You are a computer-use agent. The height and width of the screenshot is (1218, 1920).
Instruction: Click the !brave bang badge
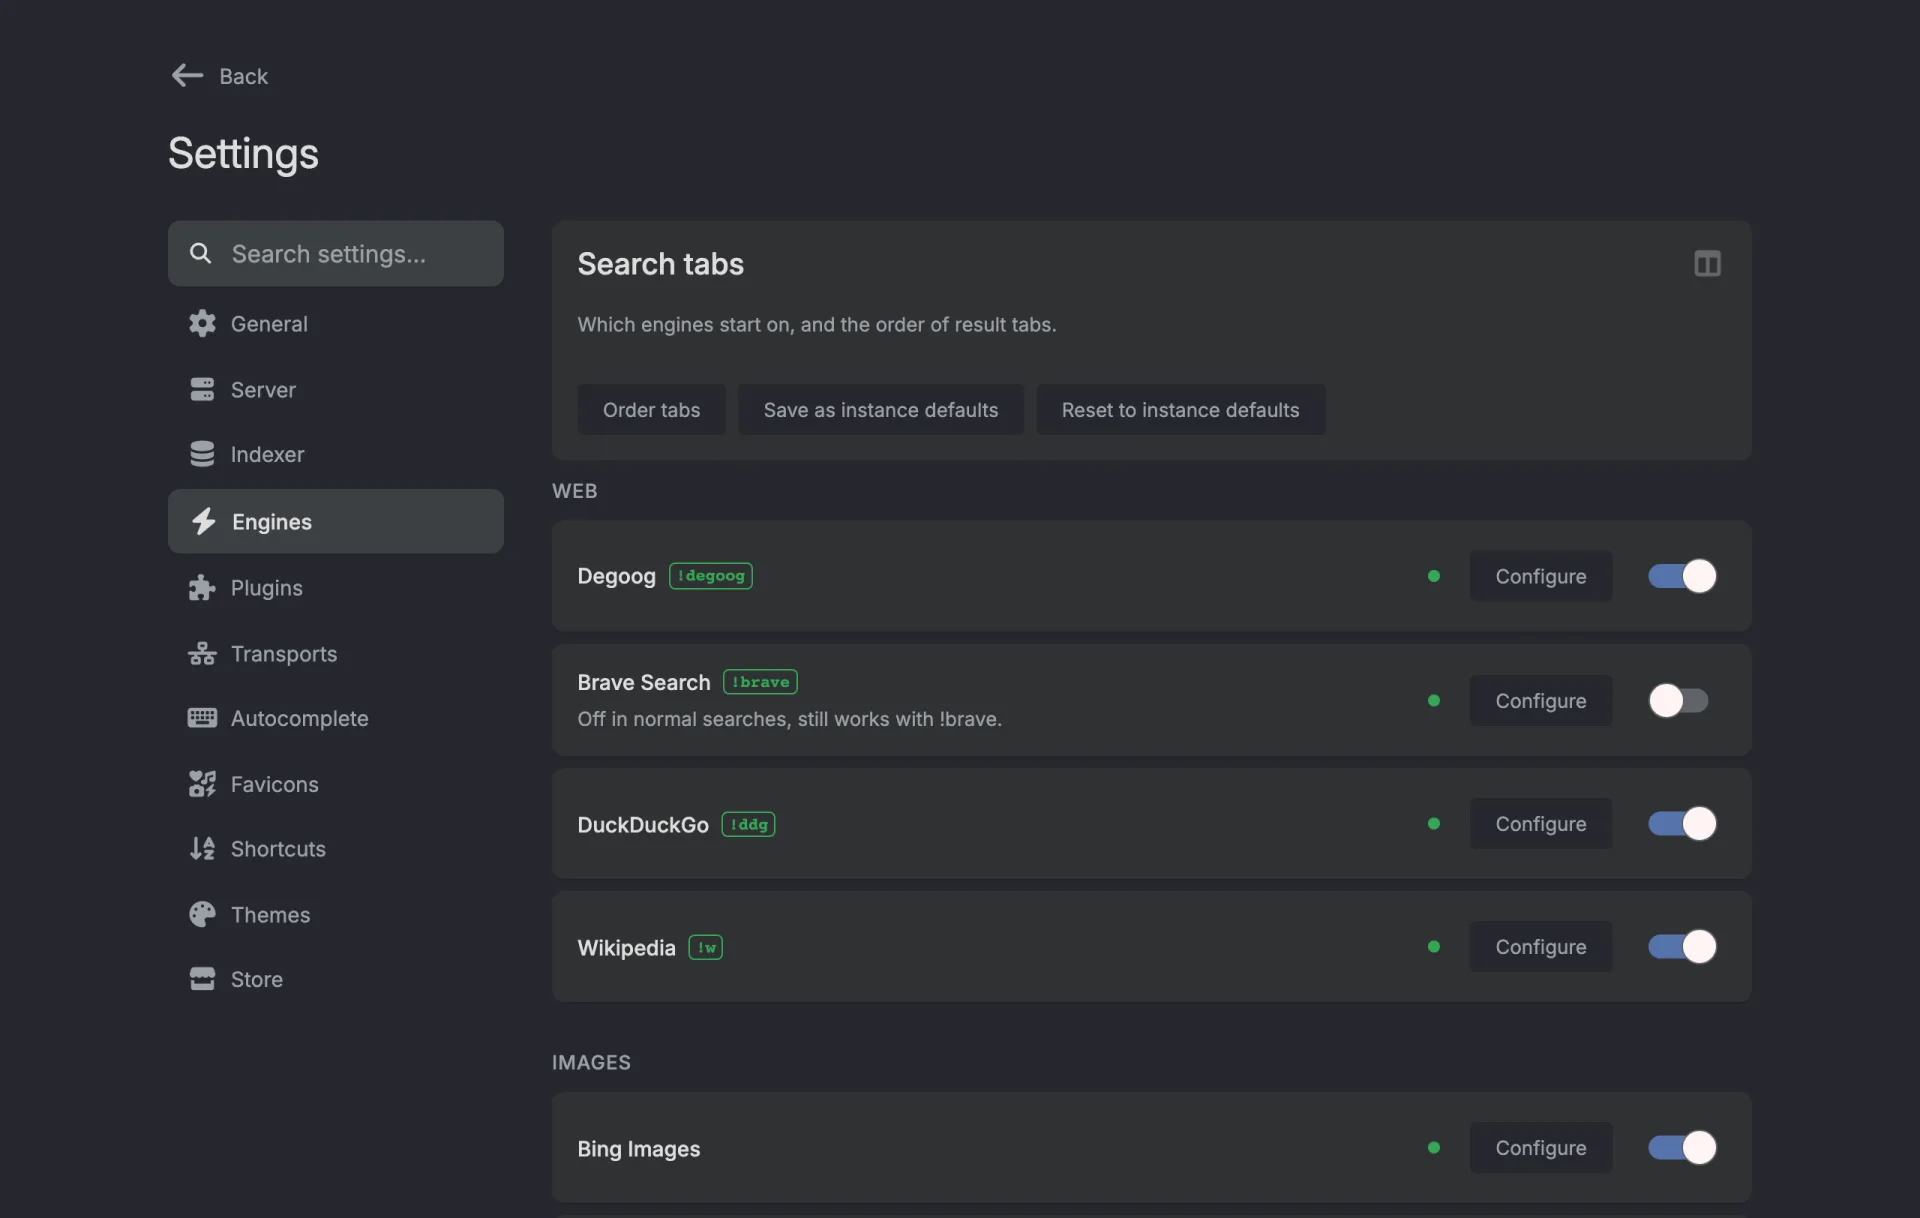pos(760,682)
